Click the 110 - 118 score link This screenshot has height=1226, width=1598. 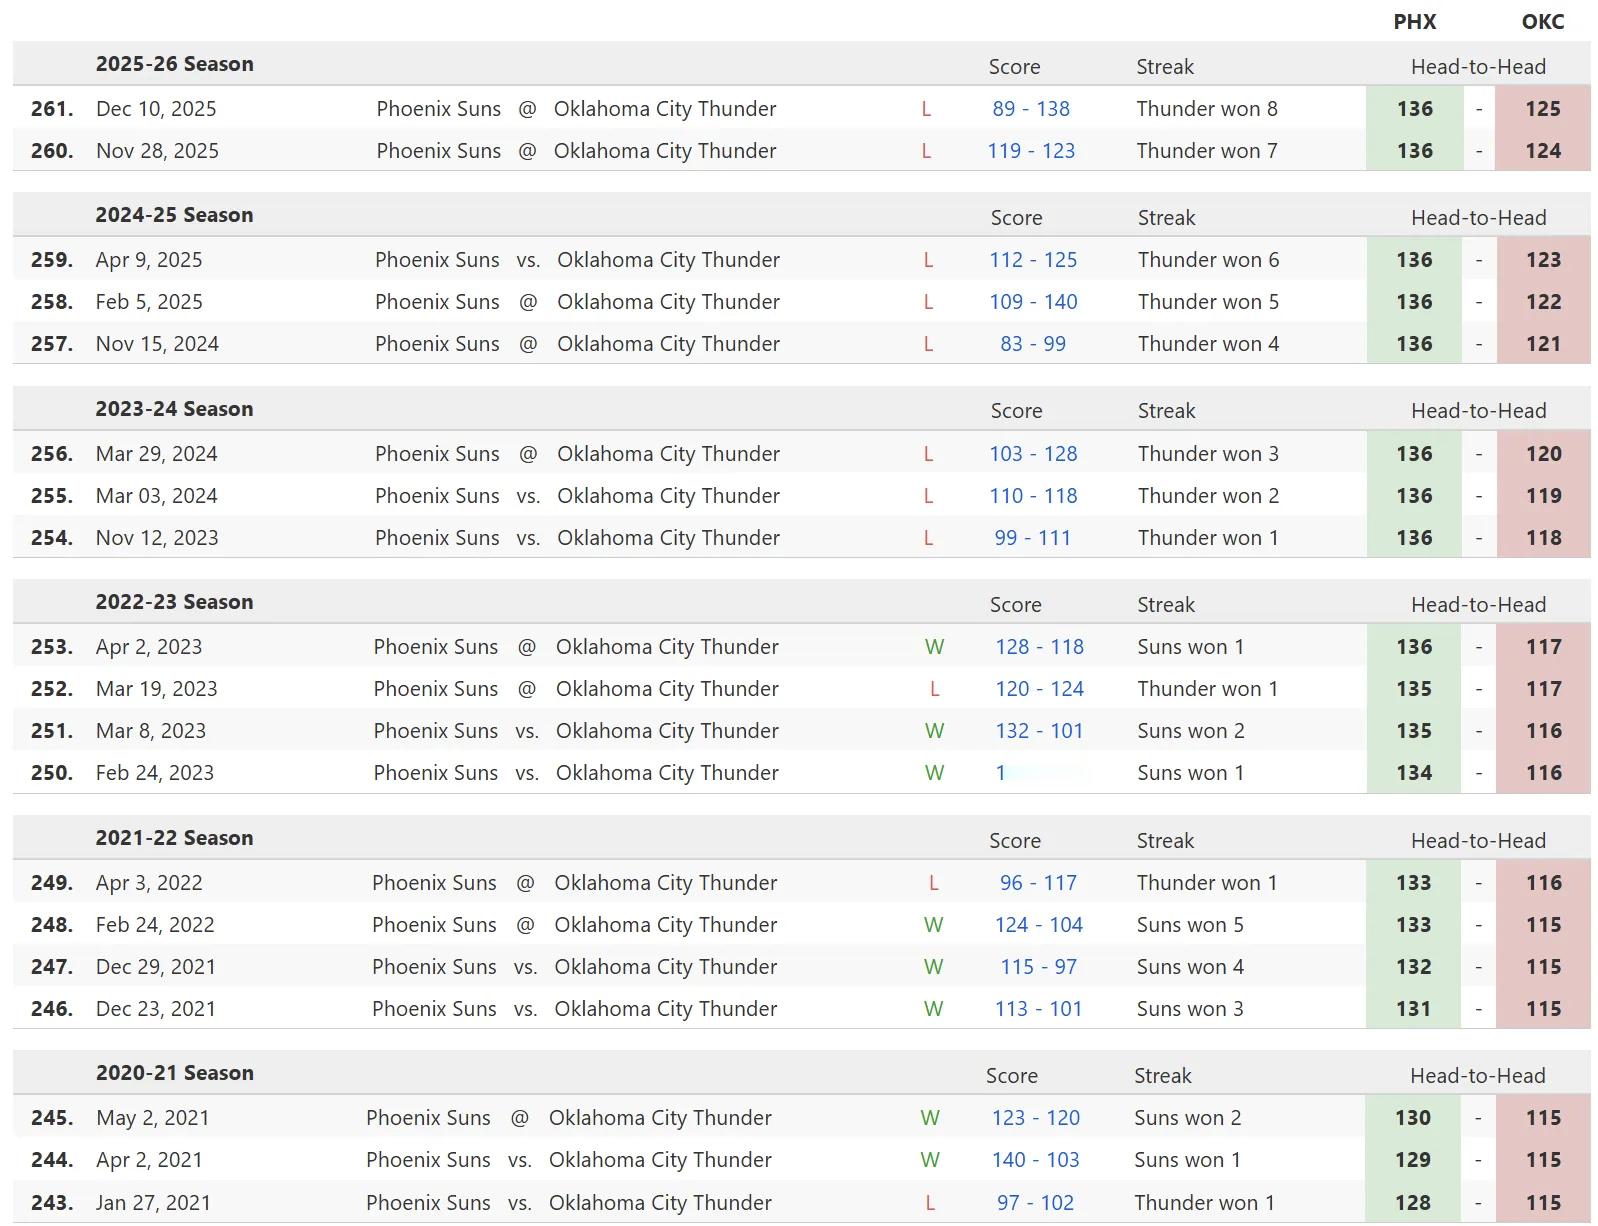[x=1032, y=496]
